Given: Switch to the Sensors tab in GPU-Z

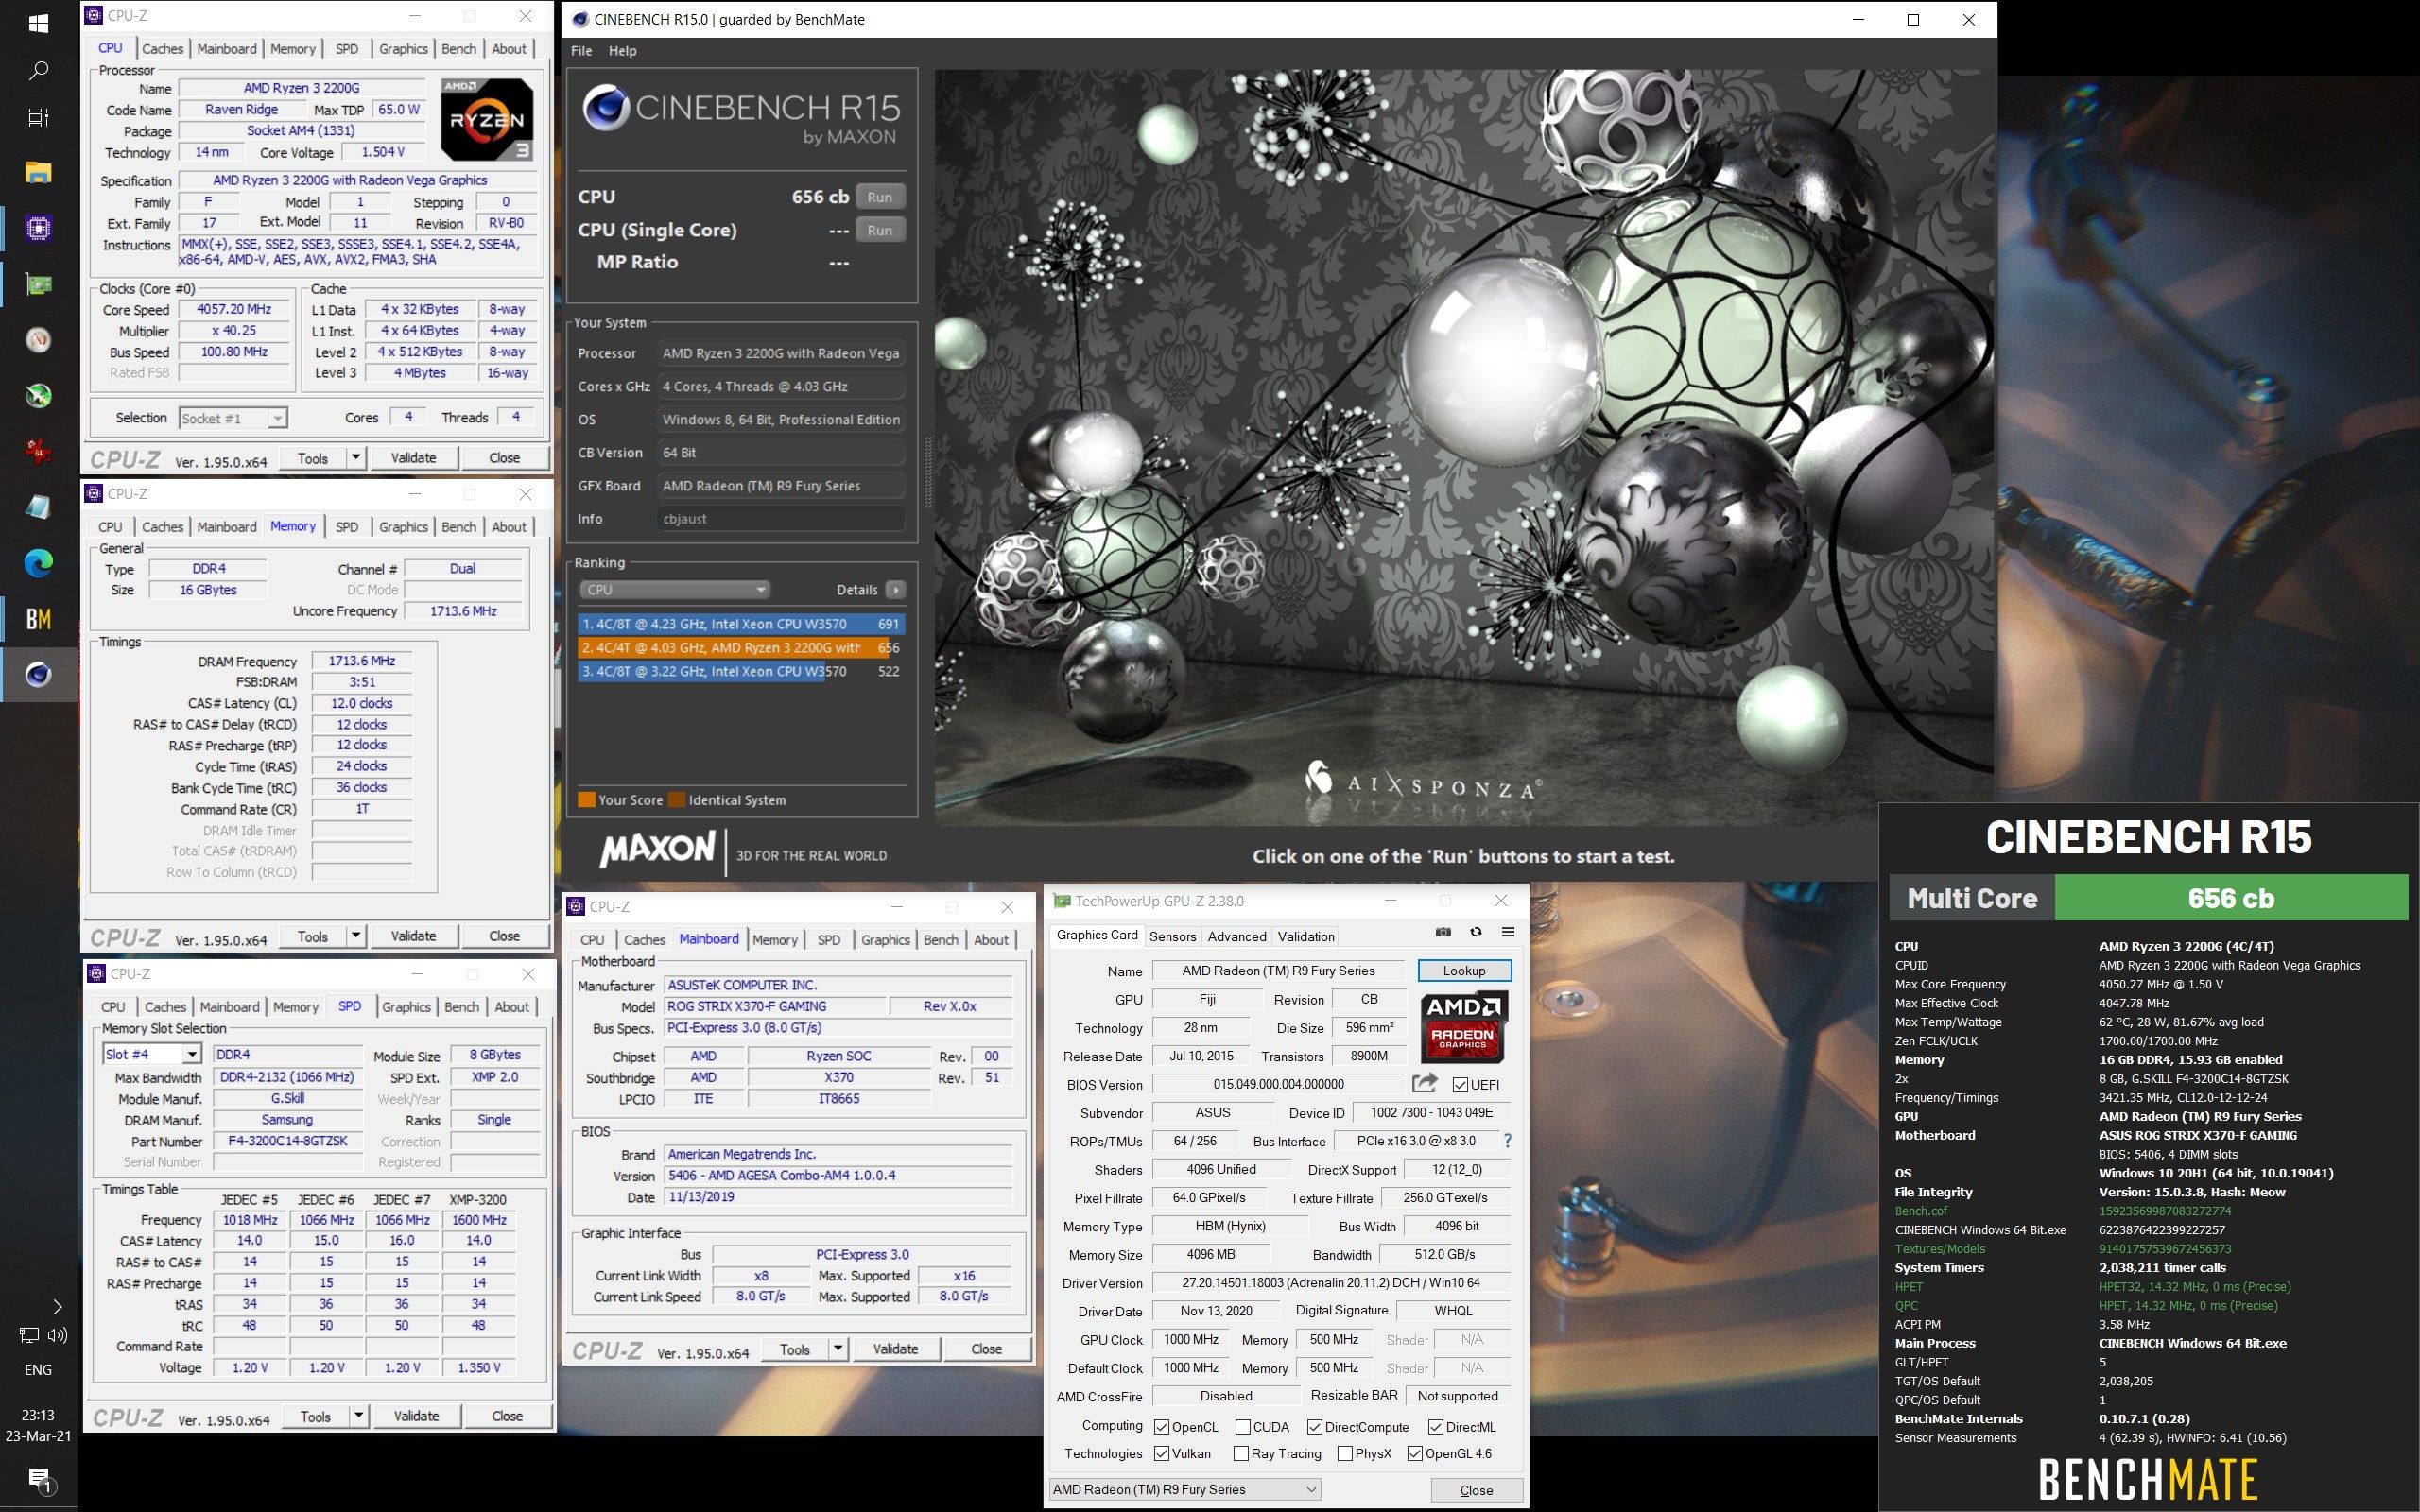Looking at the screenshot, I should coord(1172,936).
